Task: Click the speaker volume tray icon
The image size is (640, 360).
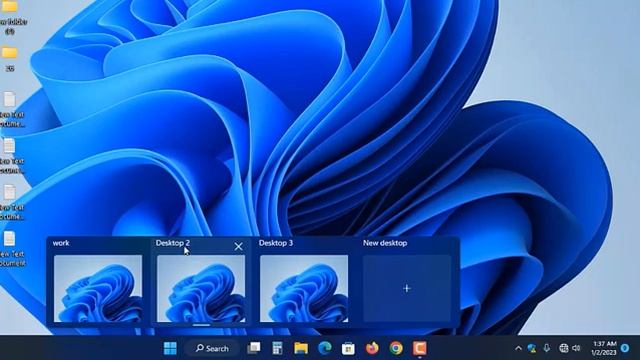Action: 576,348
